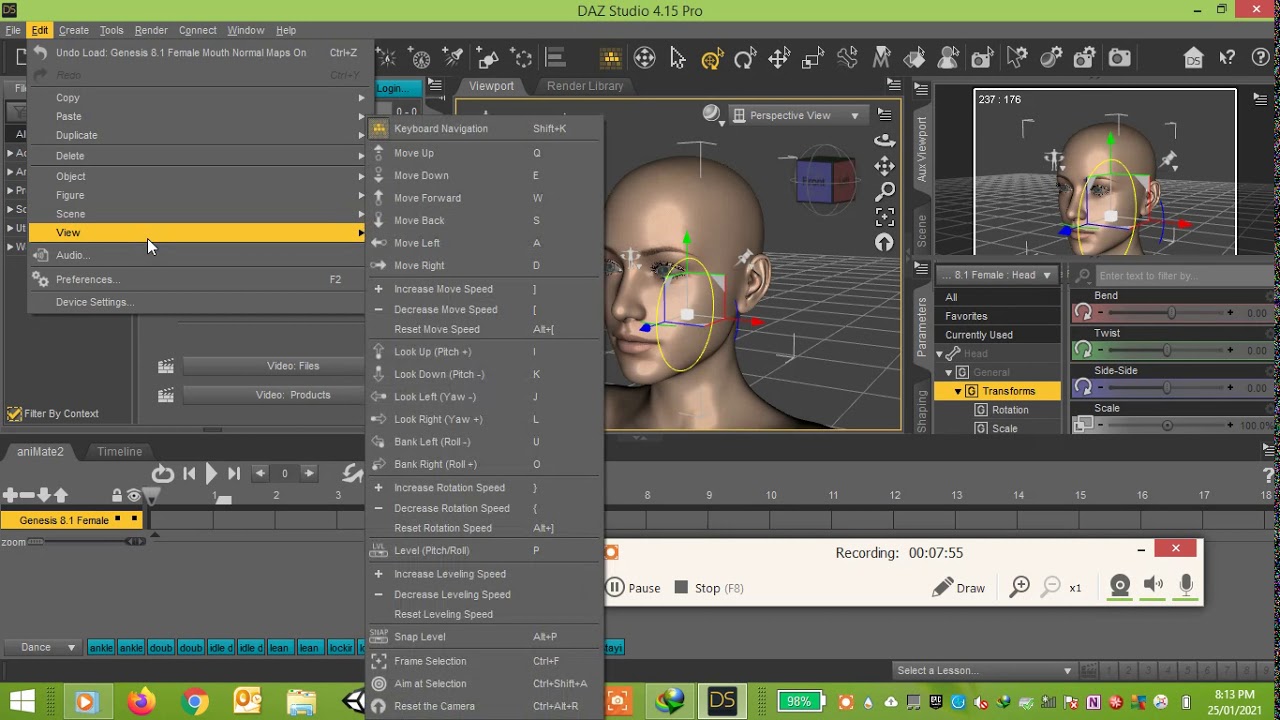The height and width of the screenshot is (720, 1280).
Task: Toggle the keyboard navigation grid icon in toolbar
Action: pyautogui.click(x=611, y=59)
